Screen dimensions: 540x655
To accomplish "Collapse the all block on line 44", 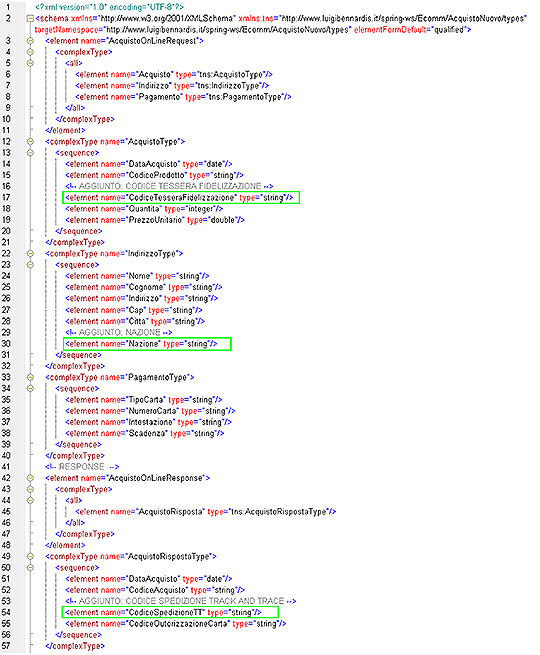I will [30, 500].
